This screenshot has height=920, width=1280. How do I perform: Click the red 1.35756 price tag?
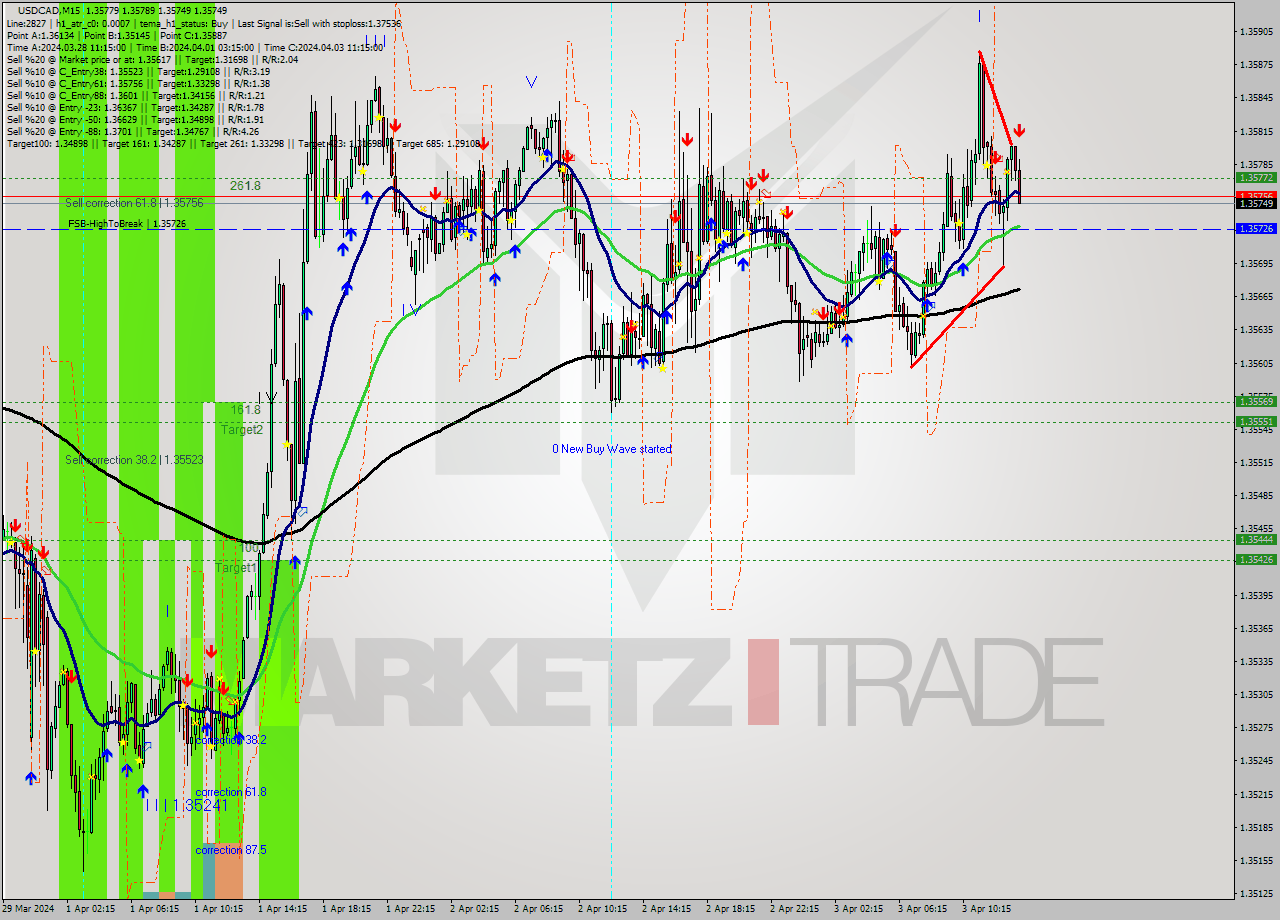pyautogui.click(x=1256, y=196)
